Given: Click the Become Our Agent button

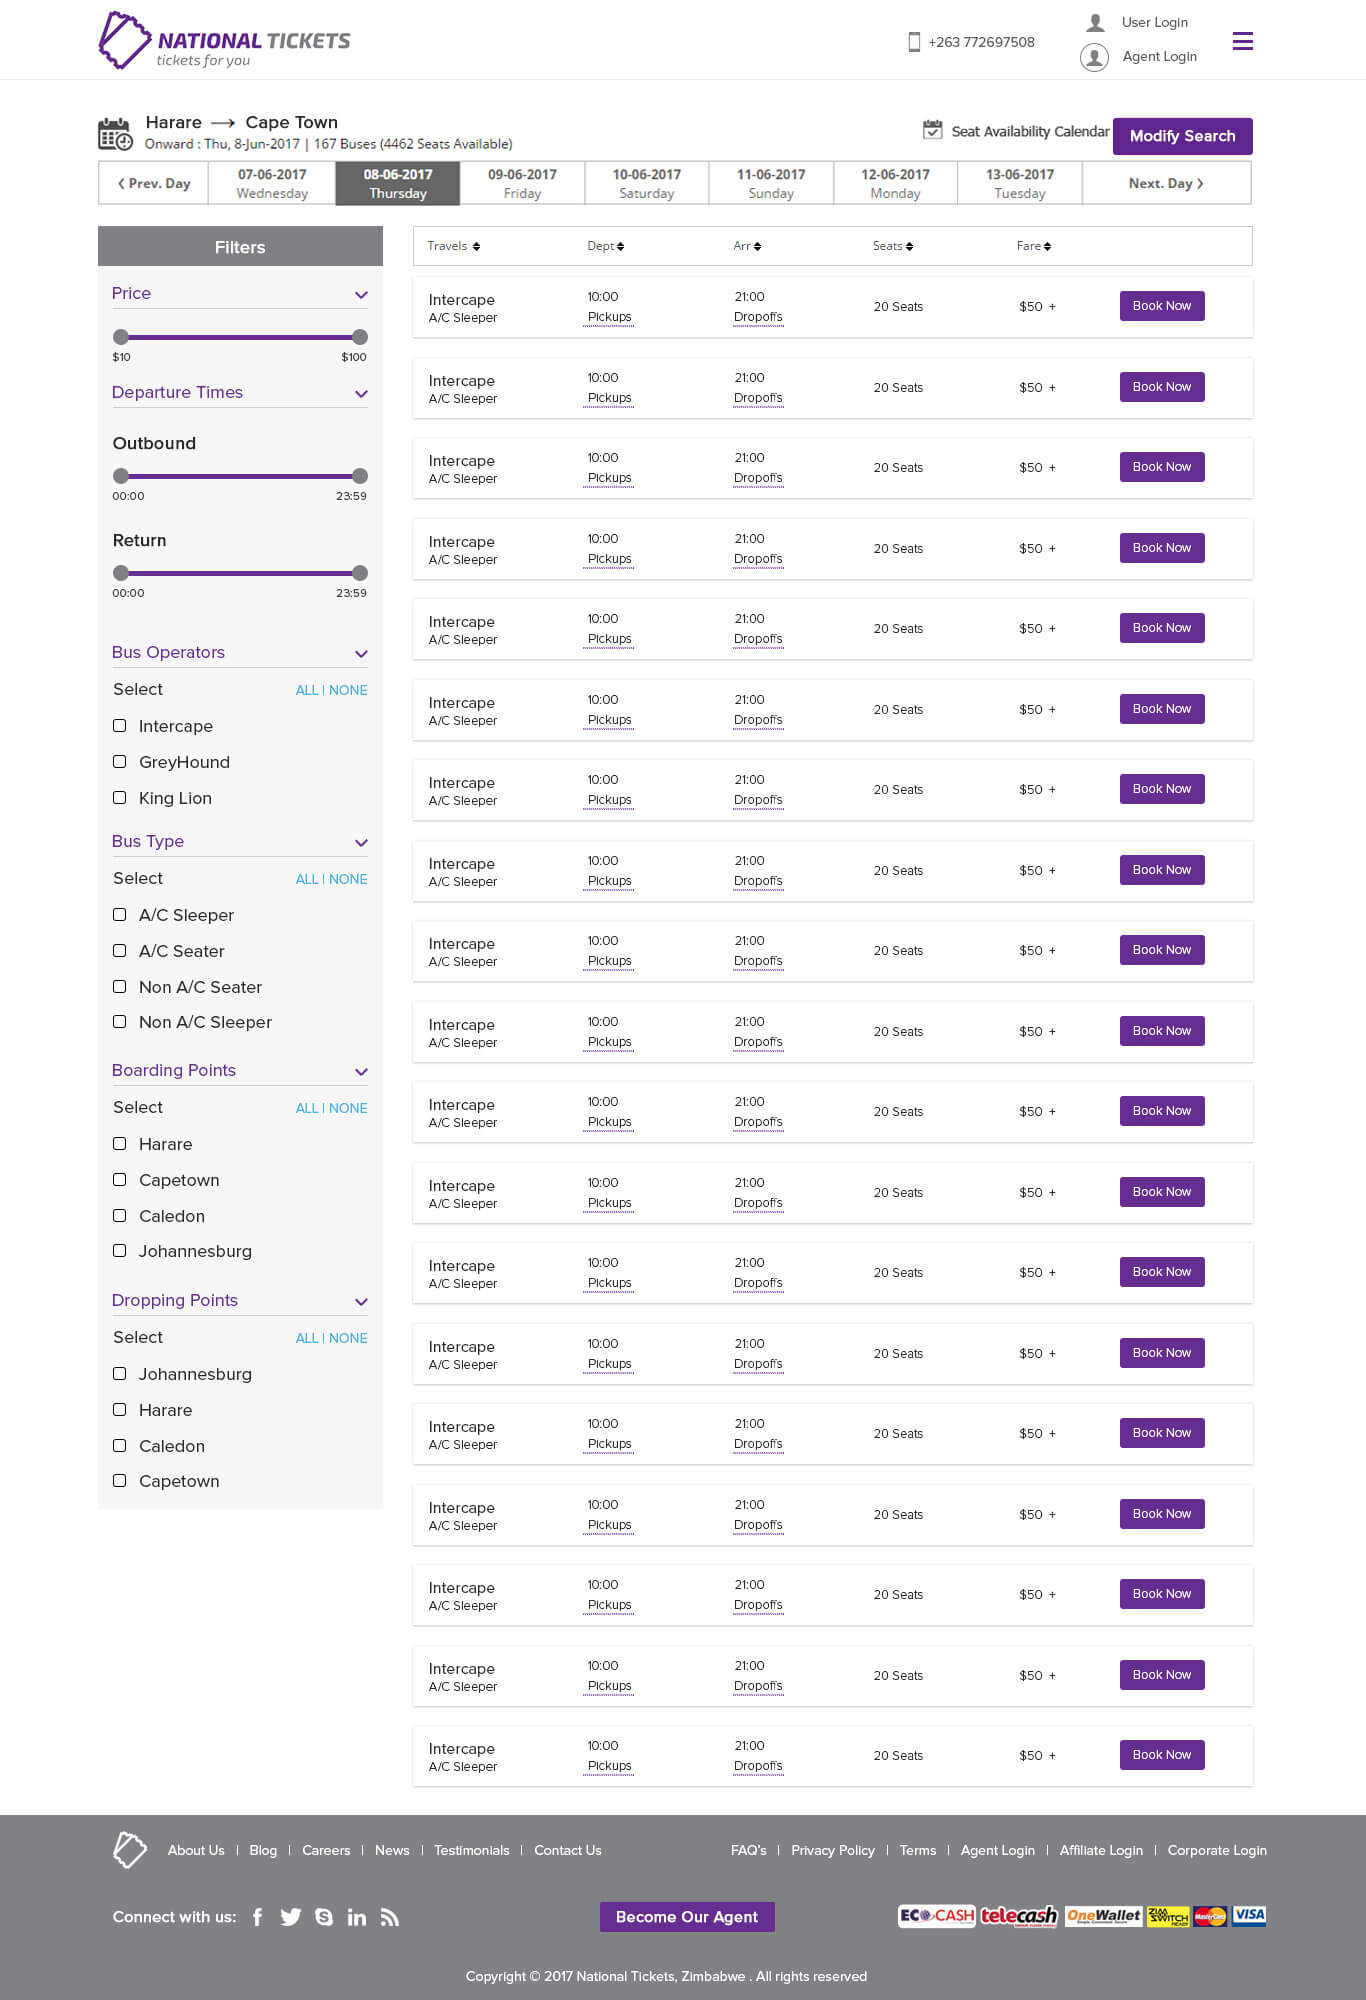Looking at the screenshot, I should [687, 1917].
